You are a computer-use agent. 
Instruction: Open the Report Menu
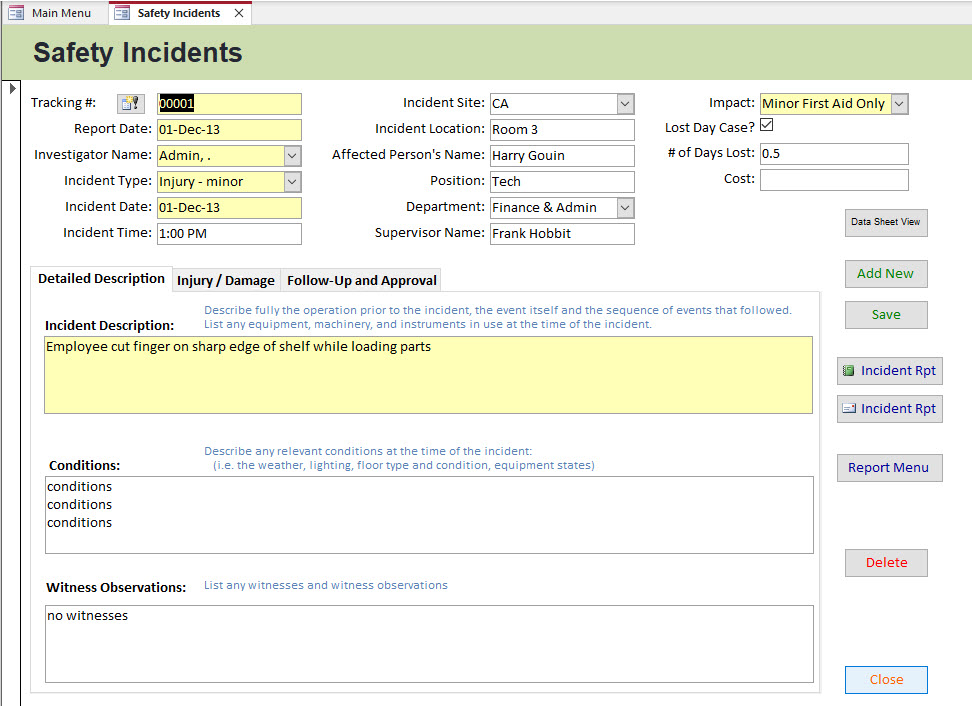point(889,468)
